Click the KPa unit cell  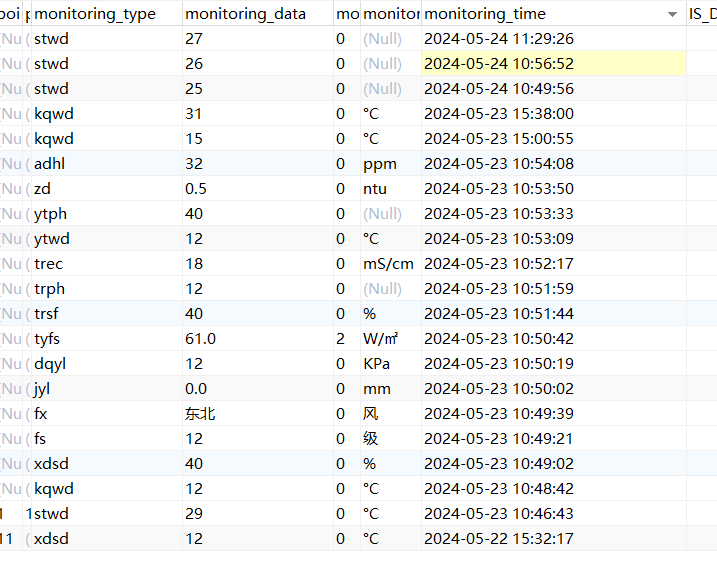pos(379,363)
